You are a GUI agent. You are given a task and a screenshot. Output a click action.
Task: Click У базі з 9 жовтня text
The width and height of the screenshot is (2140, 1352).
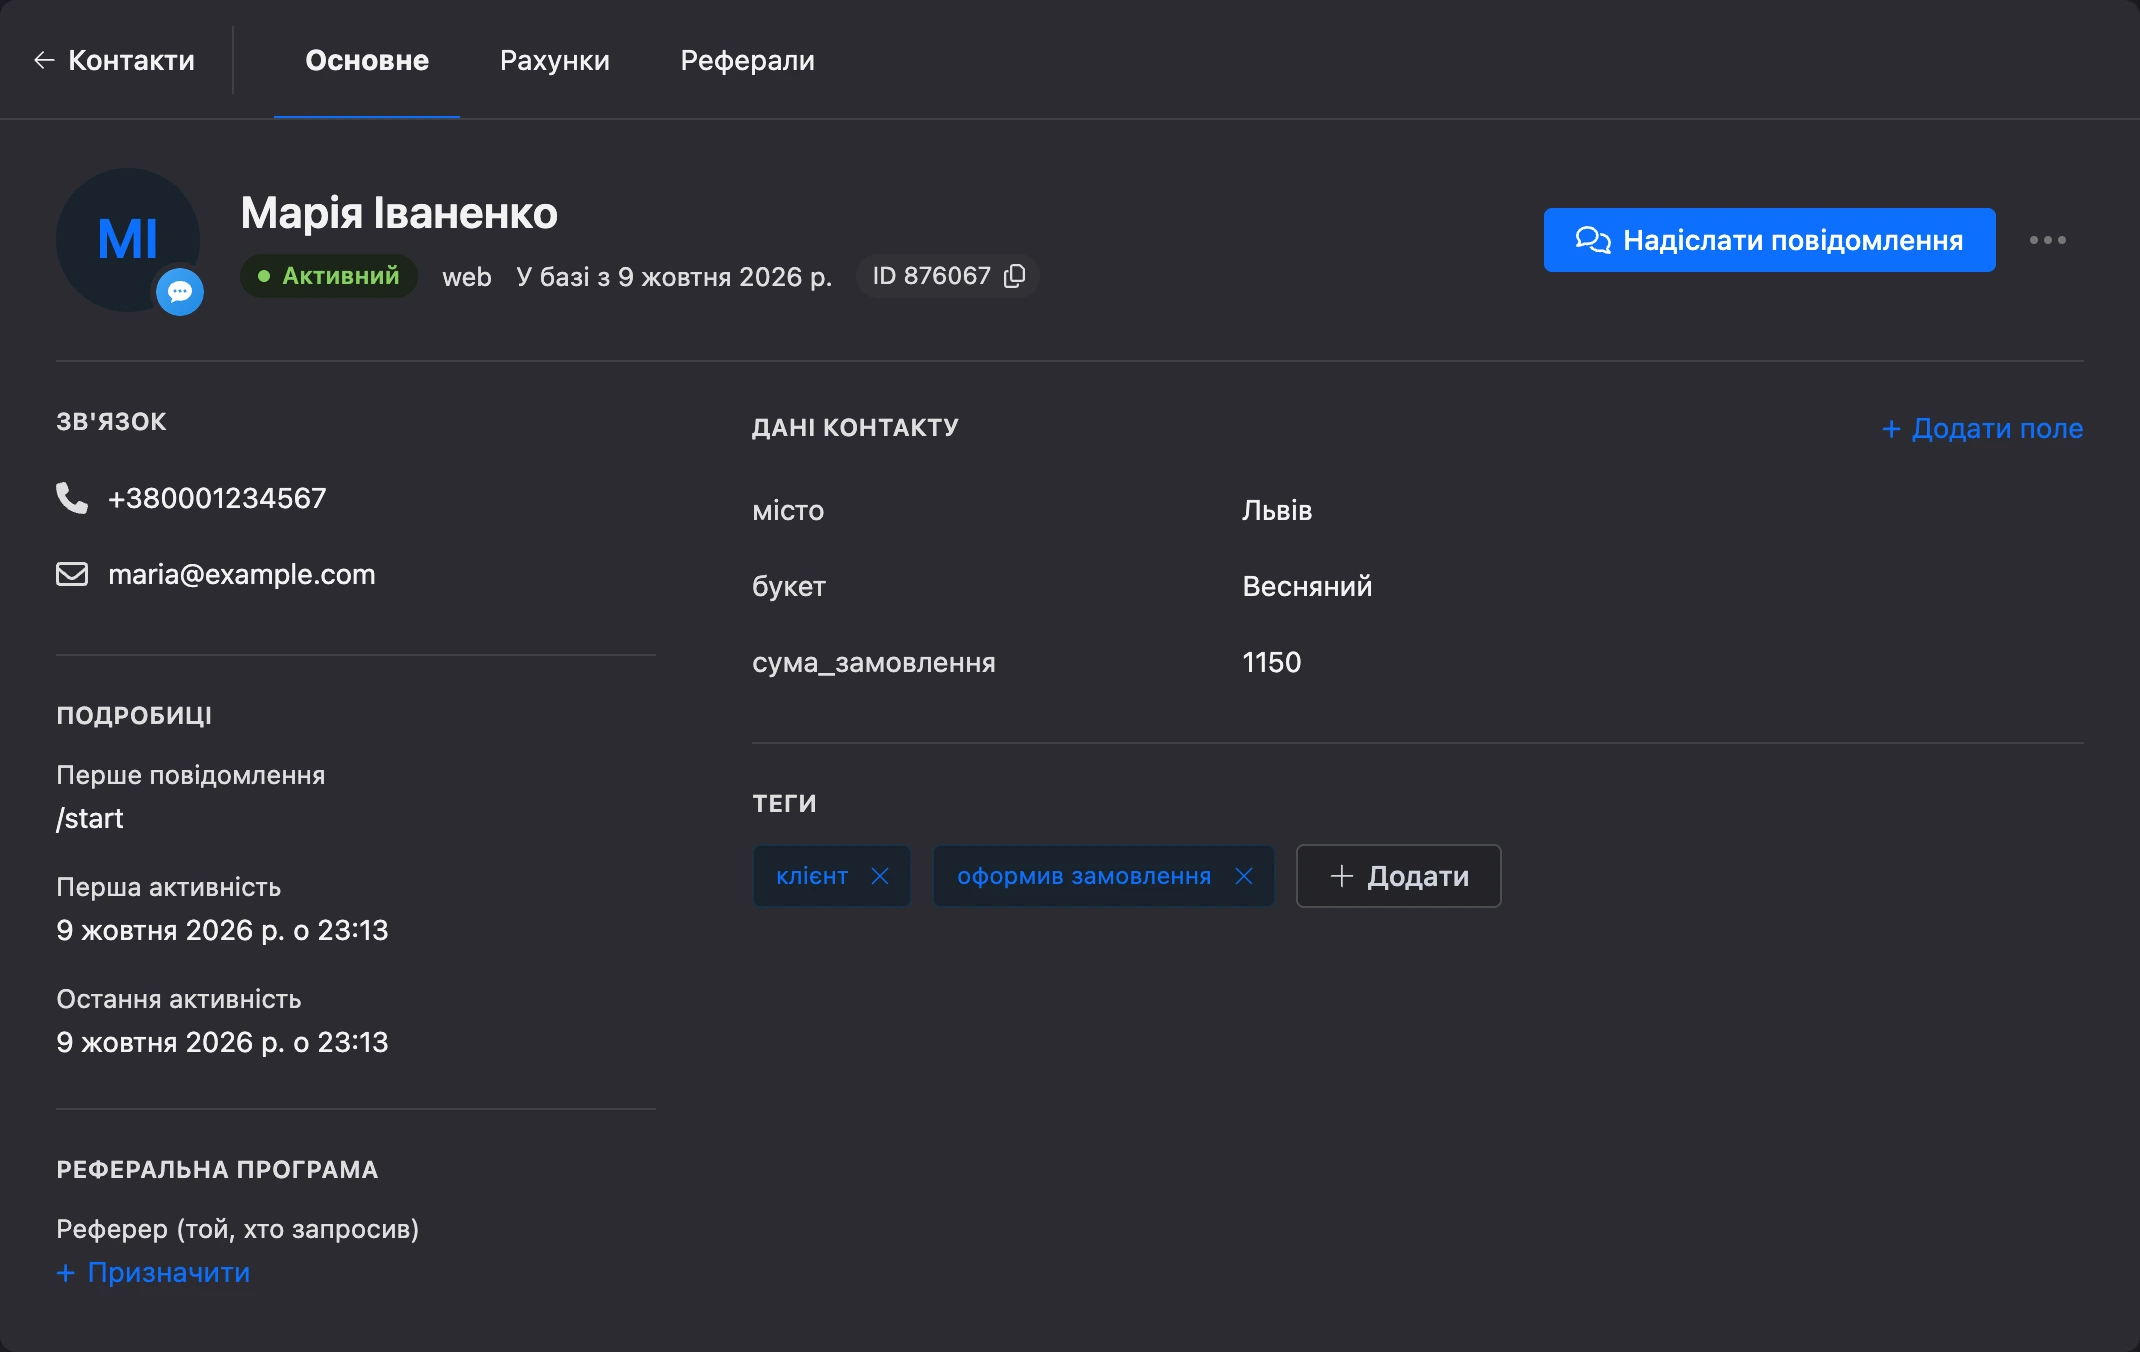[674, 277]
